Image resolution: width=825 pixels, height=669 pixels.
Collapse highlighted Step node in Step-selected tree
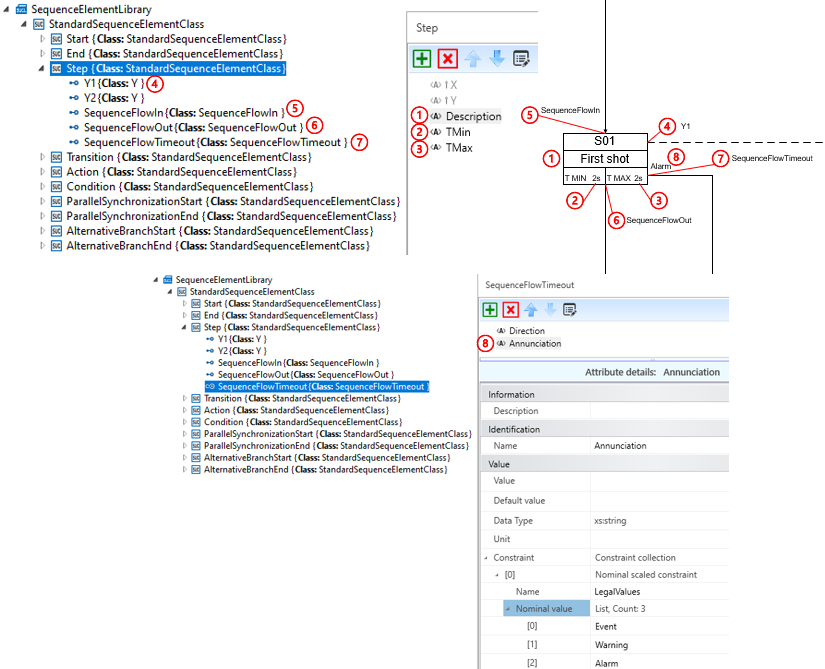[x=42, y=68]
